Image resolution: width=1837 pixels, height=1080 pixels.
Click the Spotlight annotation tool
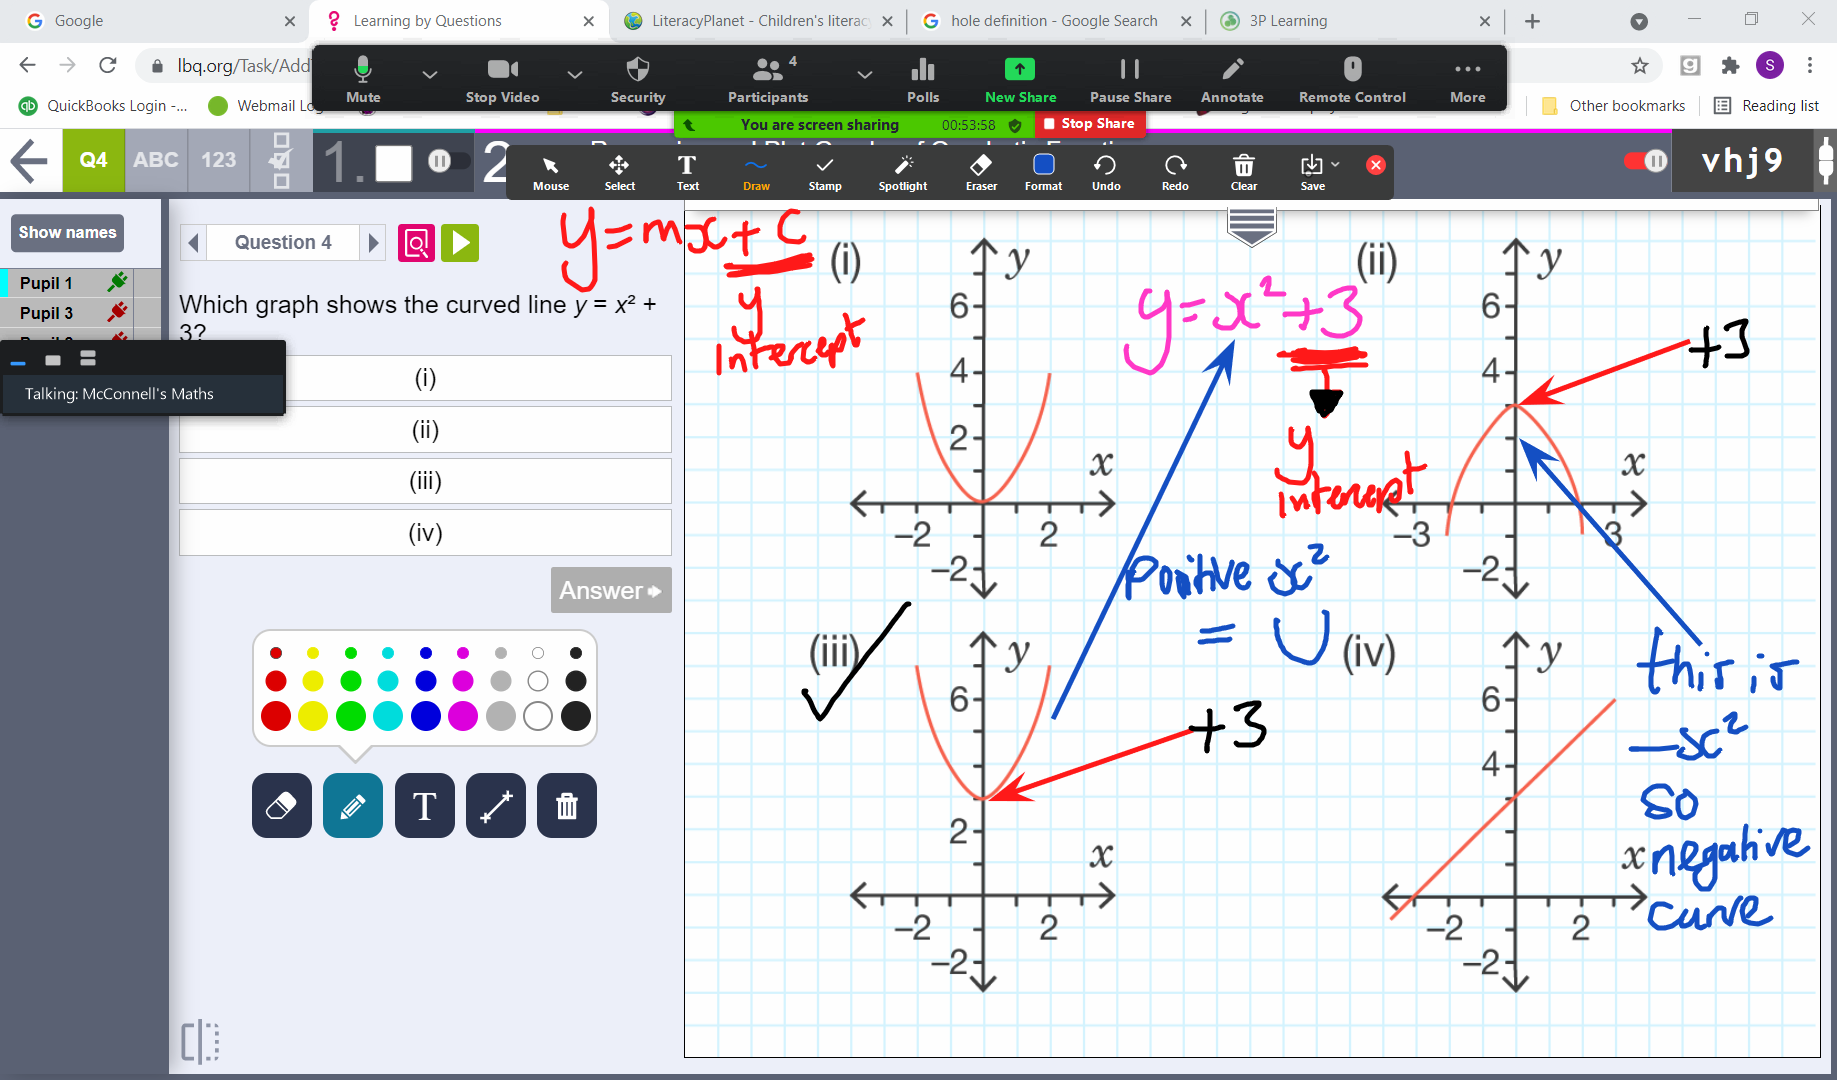point(902,171)
